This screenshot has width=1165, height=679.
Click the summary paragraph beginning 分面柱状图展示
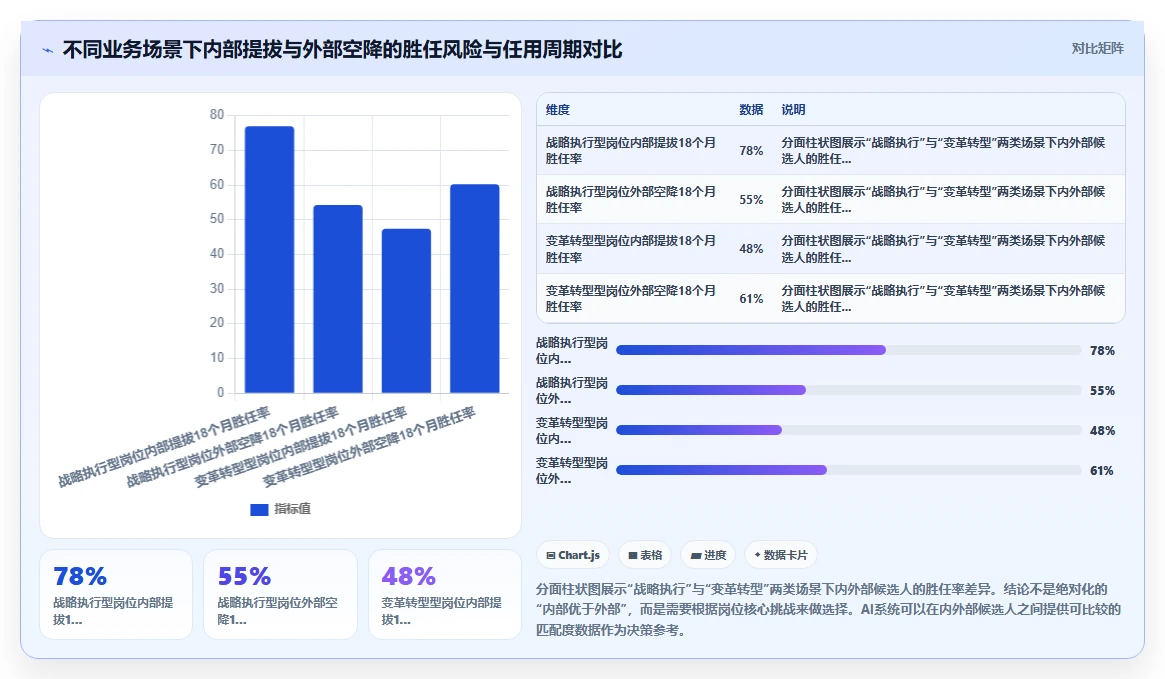tap(828, 610)
